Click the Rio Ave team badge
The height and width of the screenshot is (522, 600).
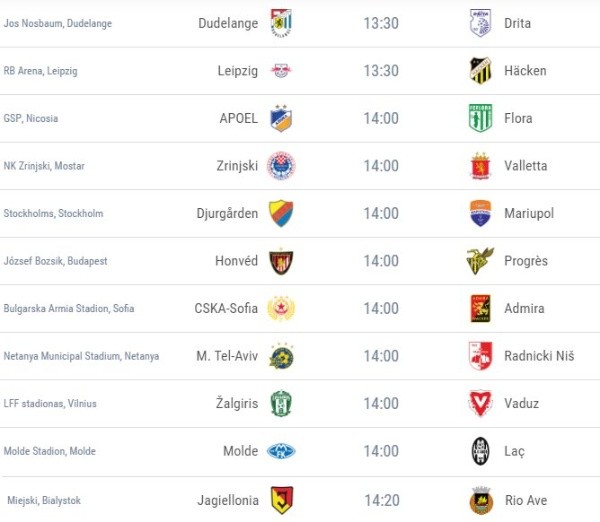pos(481,499)
